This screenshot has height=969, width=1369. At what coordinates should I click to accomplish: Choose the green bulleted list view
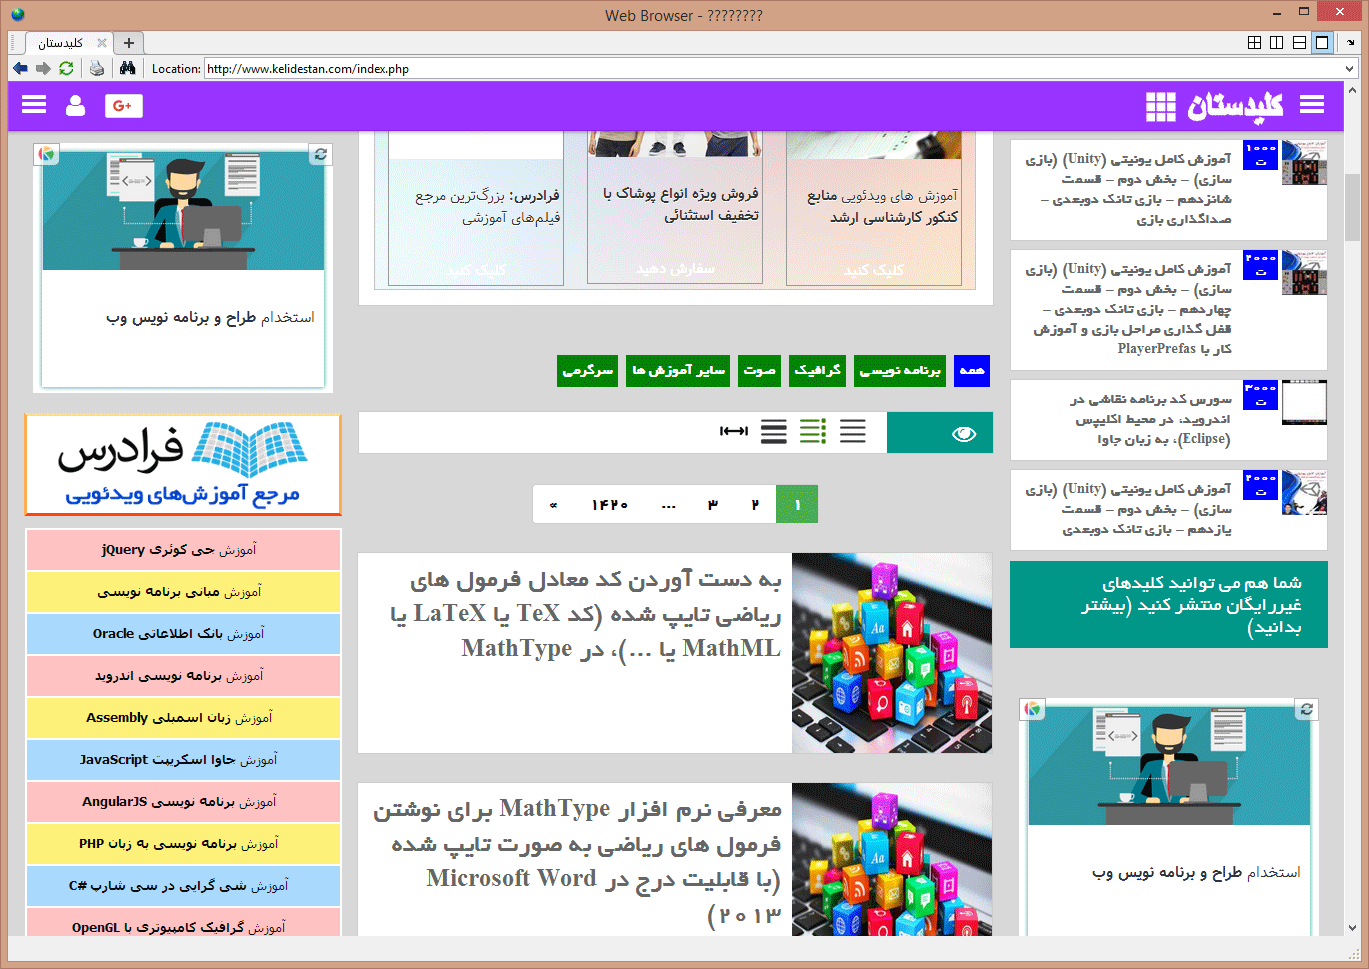coord(813,432)
